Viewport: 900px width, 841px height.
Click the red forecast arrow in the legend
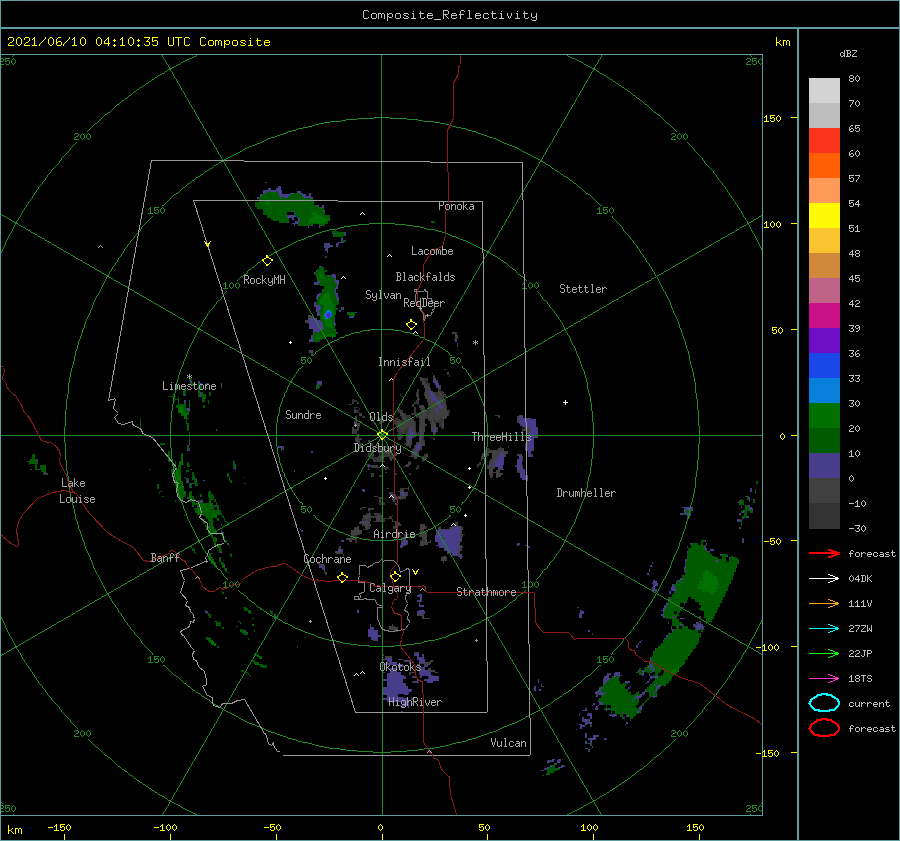click(824, 553)
